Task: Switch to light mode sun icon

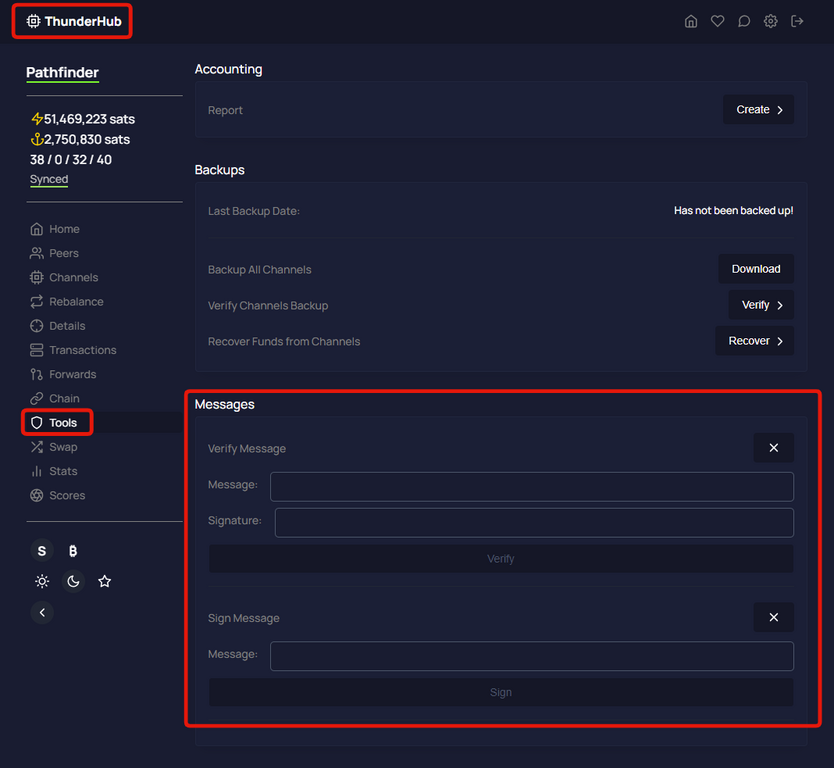Action: (x=42, y=581)
